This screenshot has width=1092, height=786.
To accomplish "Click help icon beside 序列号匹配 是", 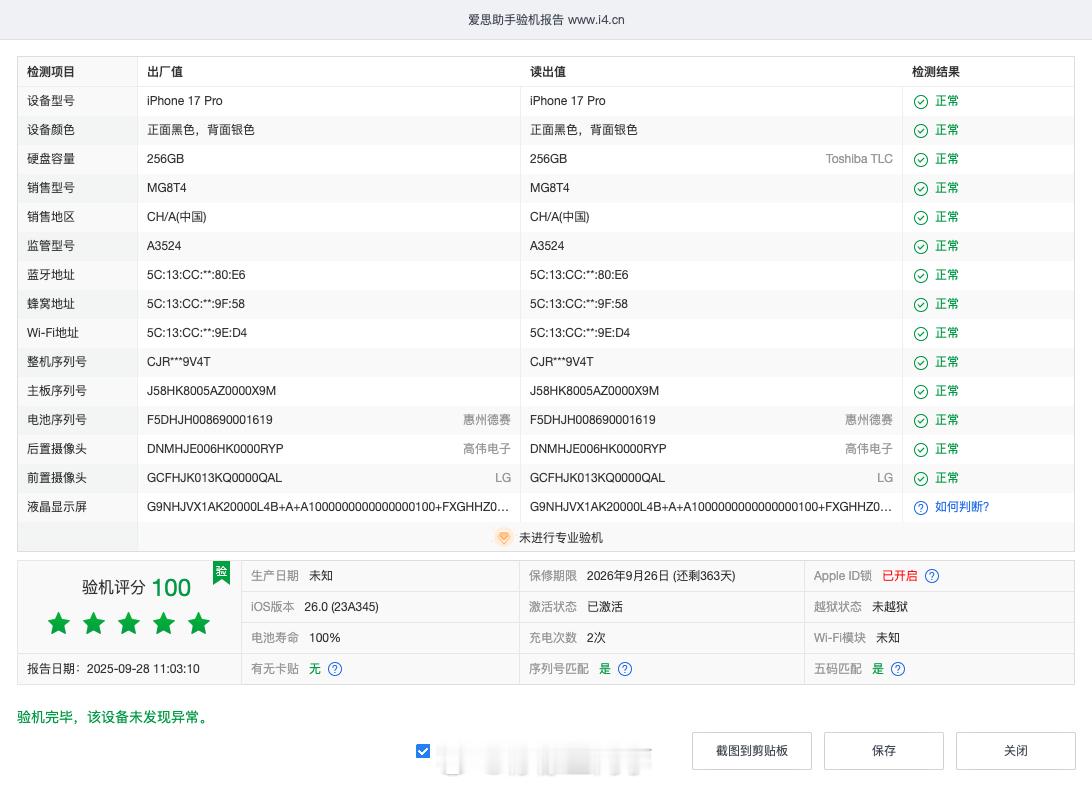I will tap(625, 669).
